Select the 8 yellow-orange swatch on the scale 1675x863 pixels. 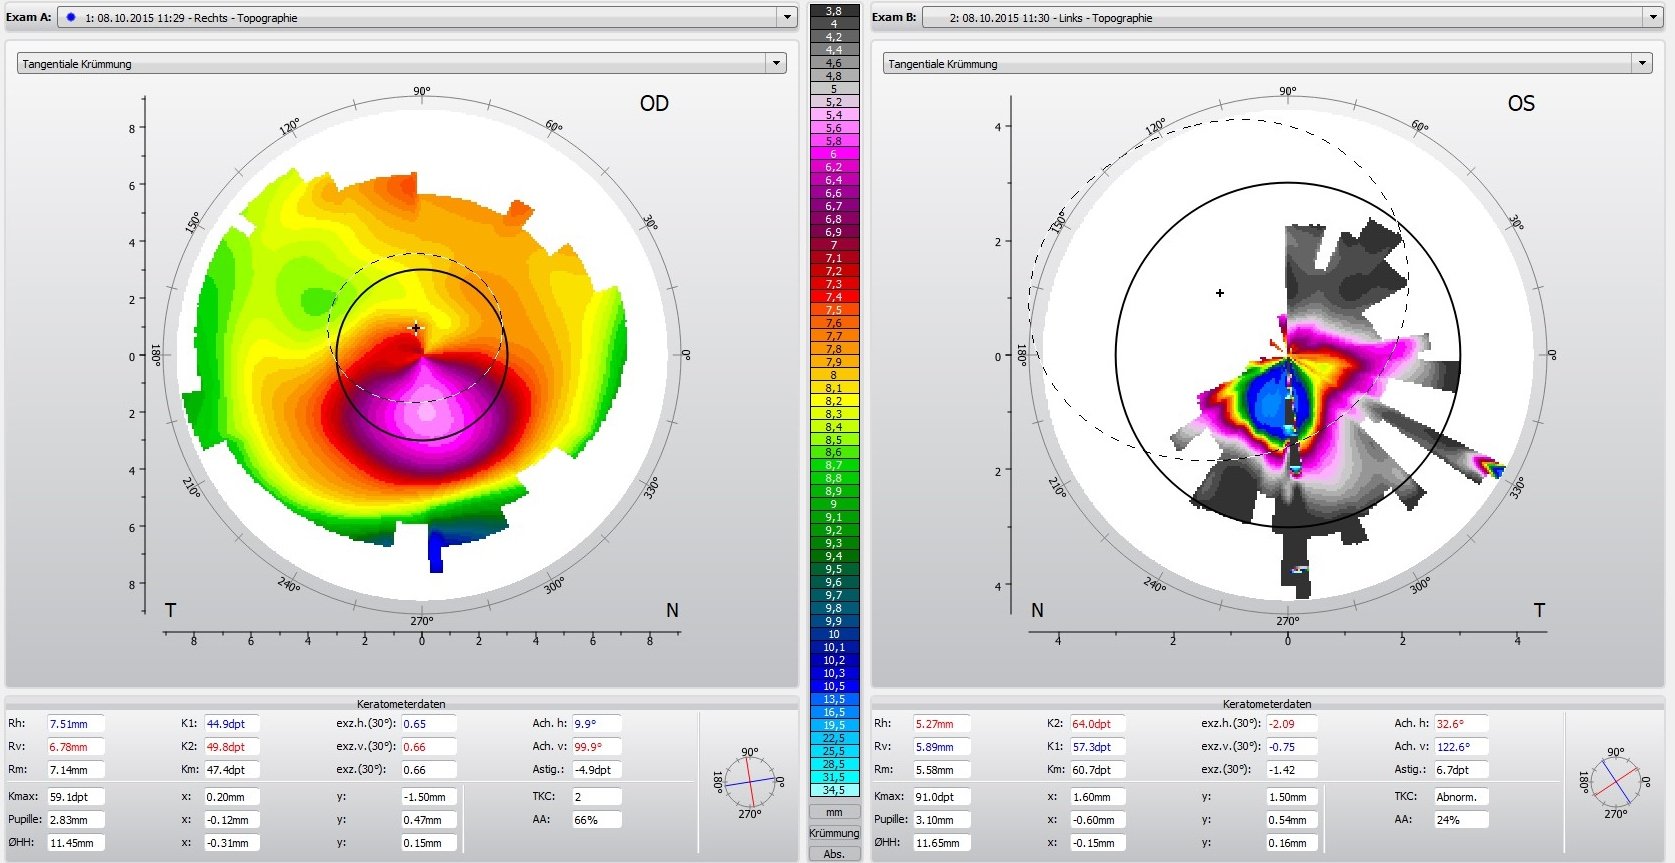[x=834, y=375]
